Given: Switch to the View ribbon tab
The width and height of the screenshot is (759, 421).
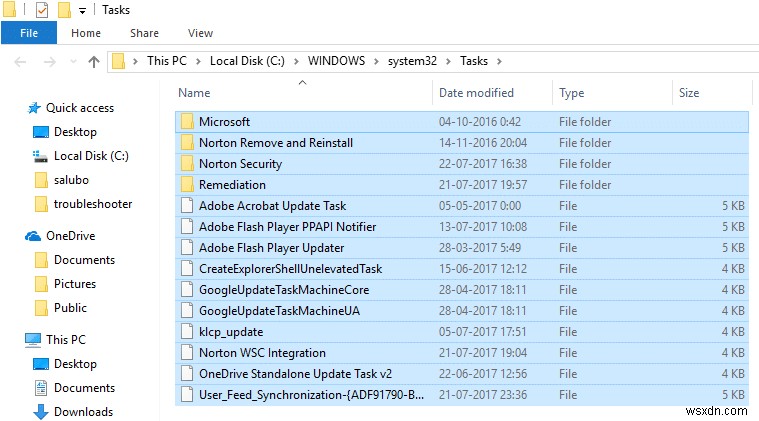Looking at the screenshot, I should (200, 33).
